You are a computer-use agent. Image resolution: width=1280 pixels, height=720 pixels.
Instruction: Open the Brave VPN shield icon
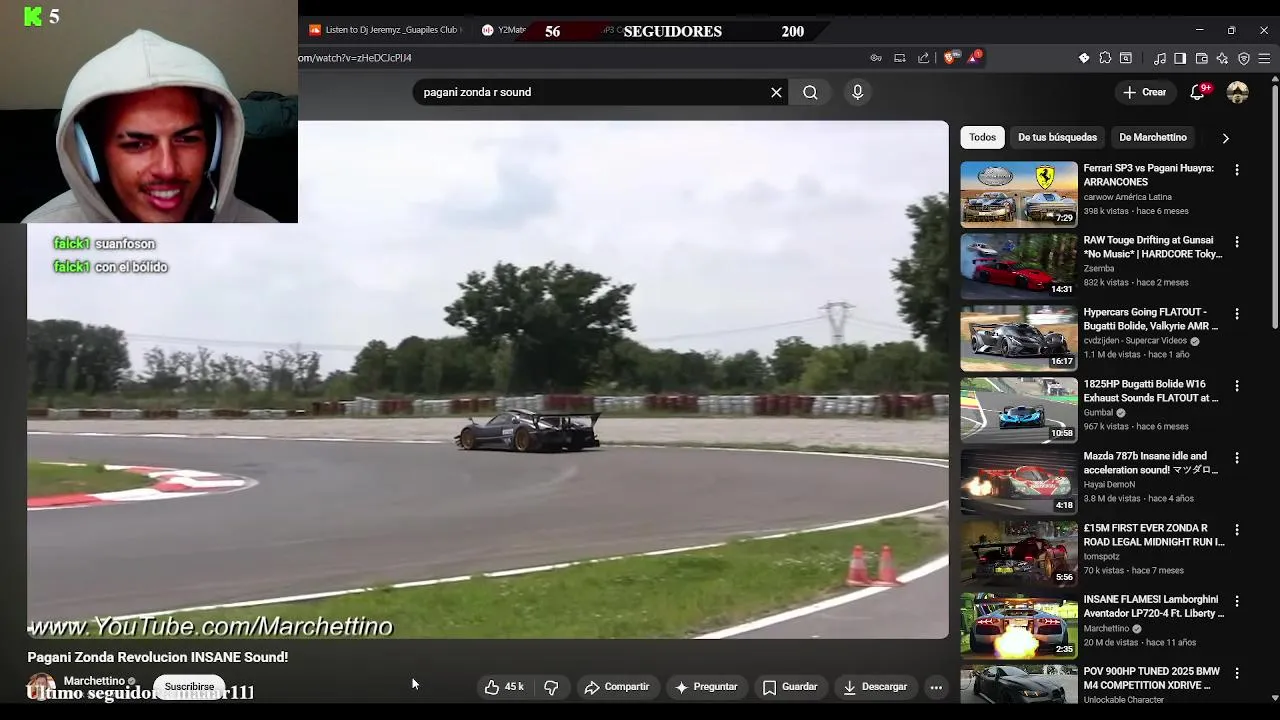tap(1244, 58)
